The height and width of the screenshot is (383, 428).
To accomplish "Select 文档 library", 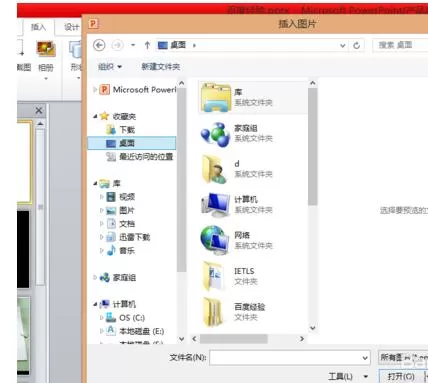I will coord(121,224).
